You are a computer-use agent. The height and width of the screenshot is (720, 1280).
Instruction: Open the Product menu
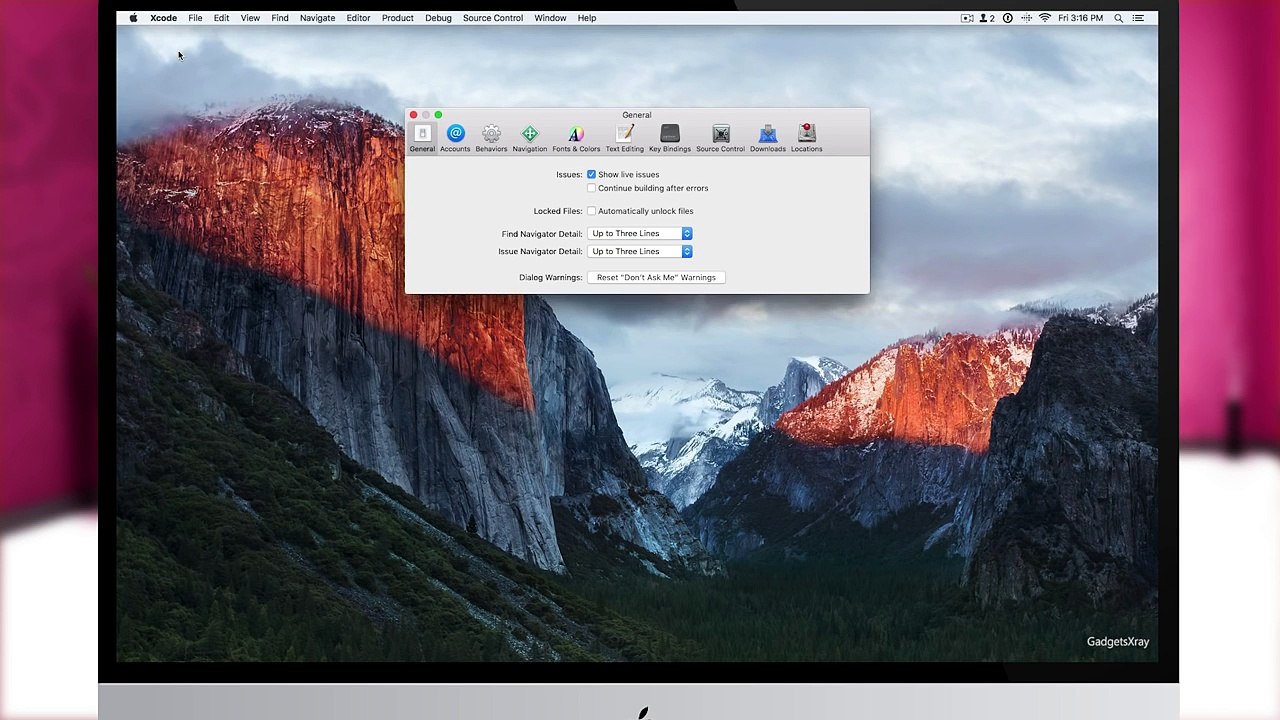click(397, 18)
